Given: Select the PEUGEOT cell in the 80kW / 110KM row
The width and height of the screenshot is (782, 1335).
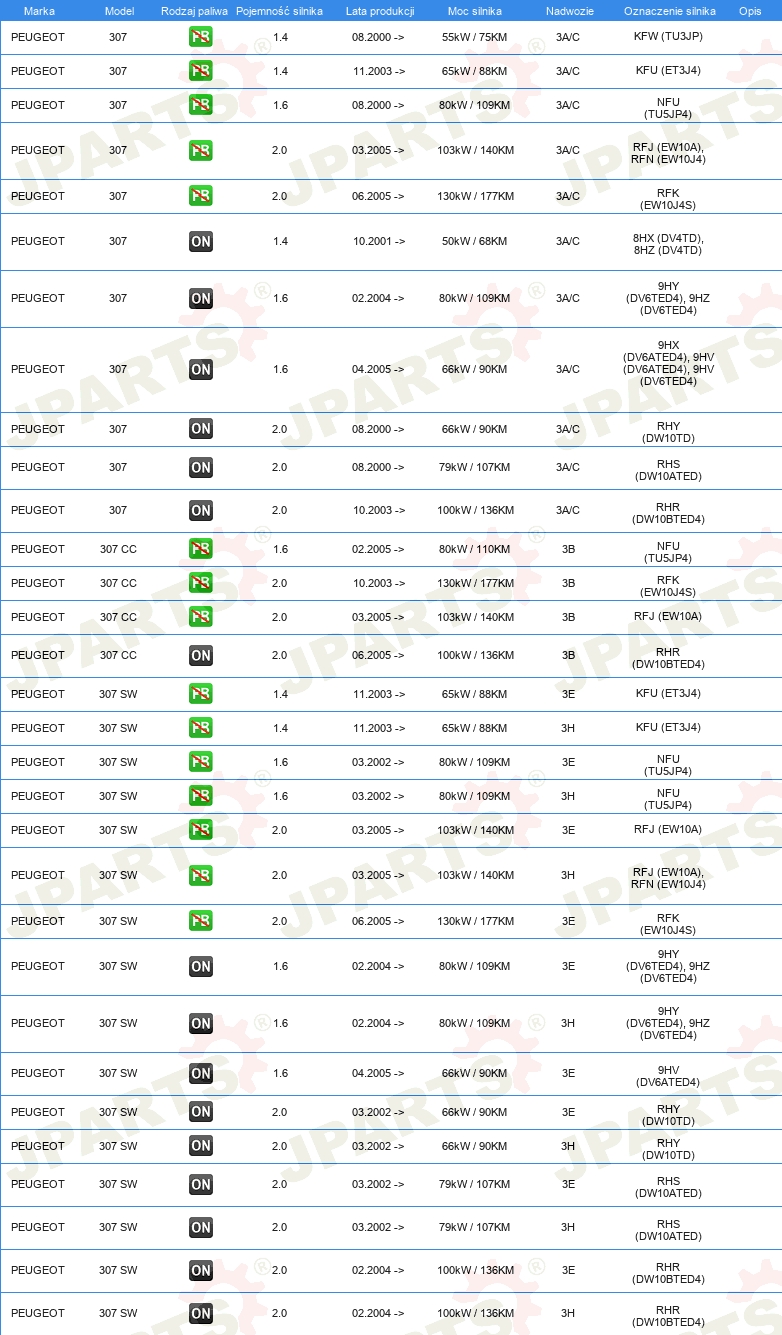Looking at the screenshot, I should click(38, 549).
